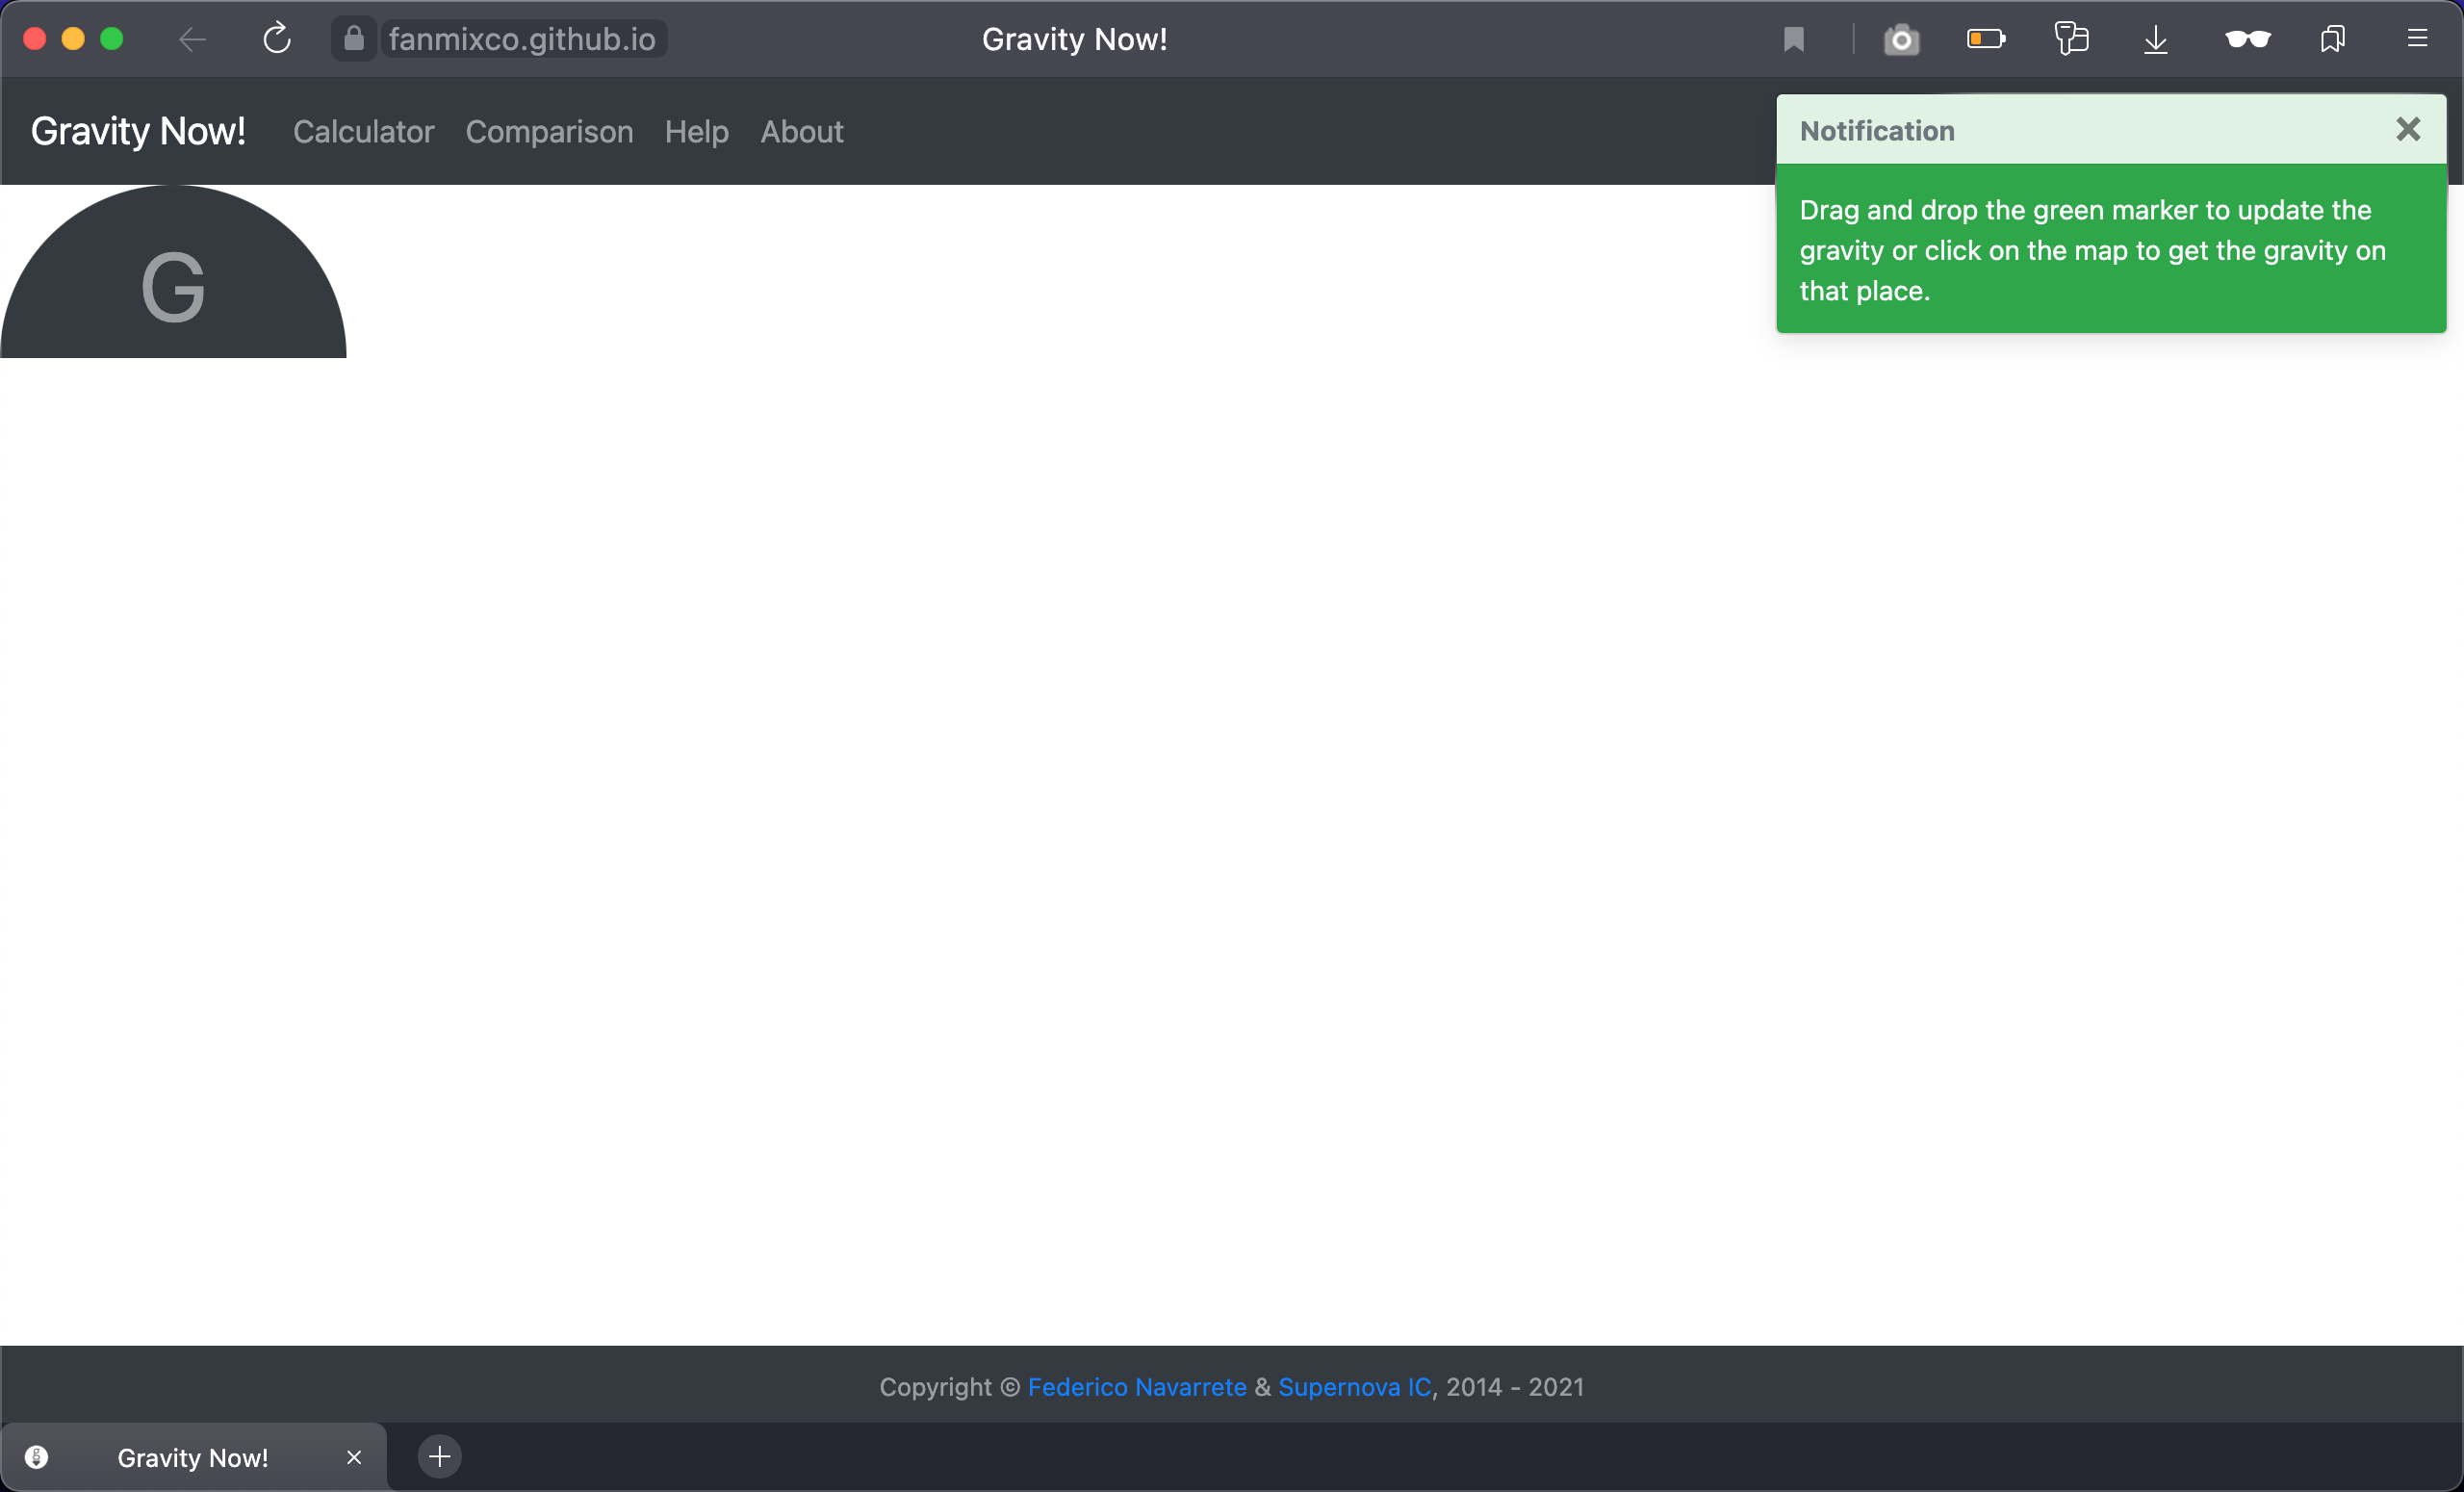This screenshot has height=1492, width=2464.
Task: Open the battery saver icon
Action: point(1986,39)
